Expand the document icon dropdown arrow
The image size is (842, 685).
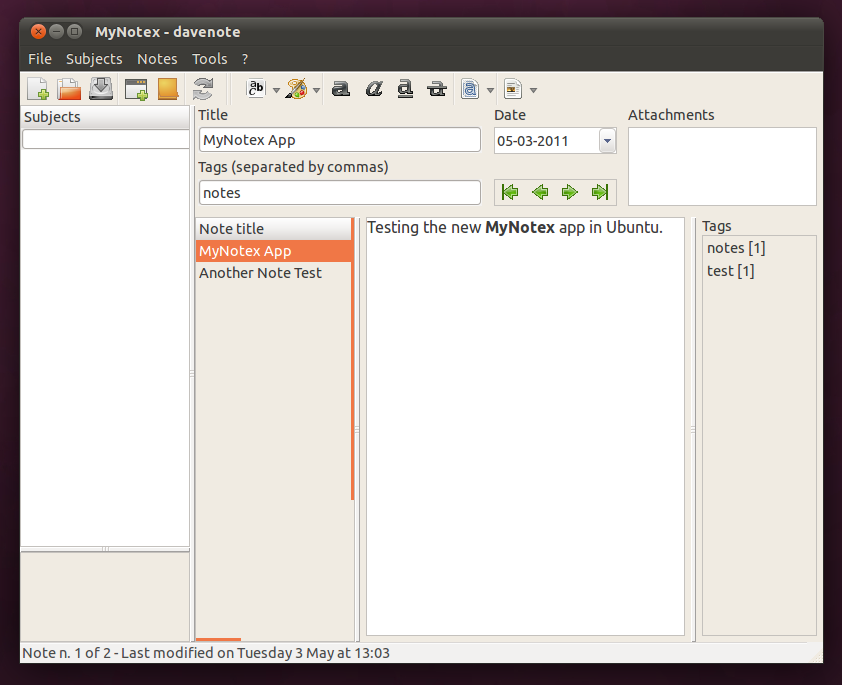coord(533,90)
